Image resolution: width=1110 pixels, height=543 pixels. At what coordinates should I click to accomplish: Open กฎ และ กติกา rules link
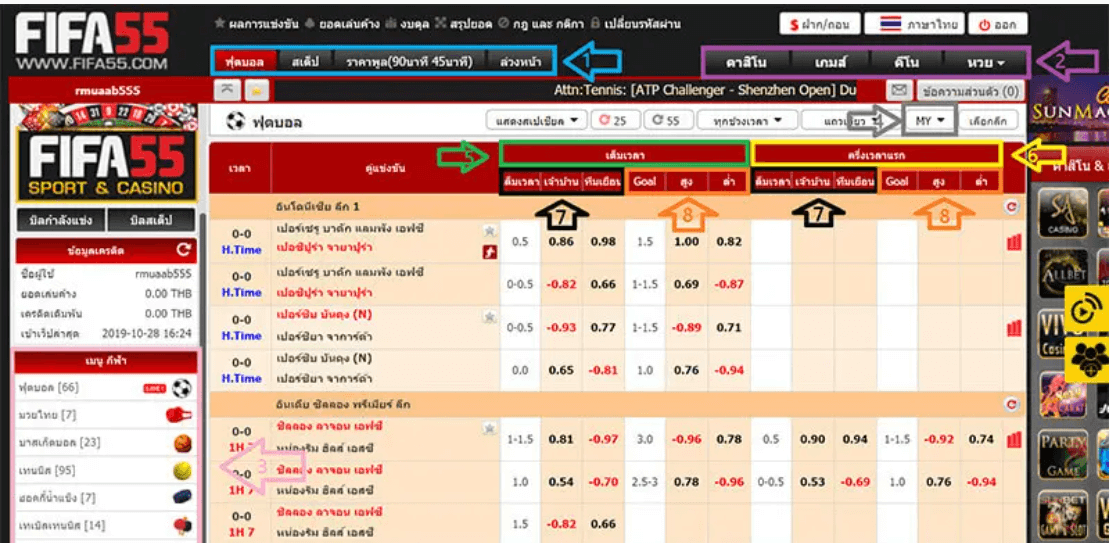click(x=540, y=24)
